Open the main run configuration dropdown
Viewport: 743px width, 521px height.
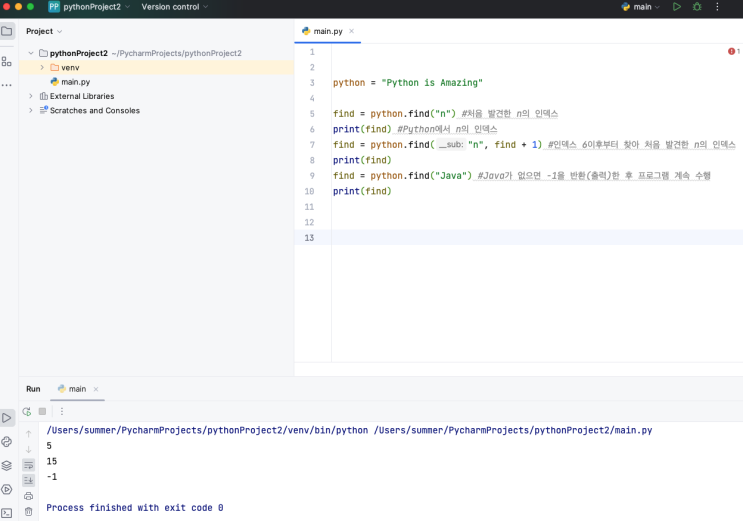click(640, 7)
